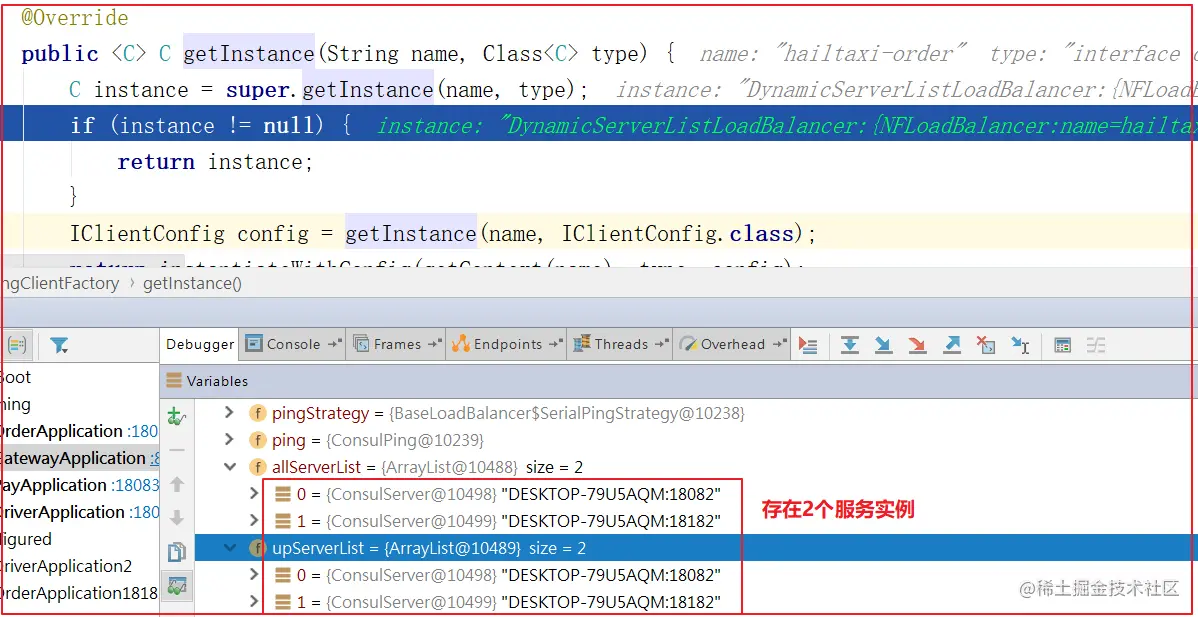This screenshot has width=1198, height=617.
Task: Expand allServerList item 0 node
Action: (254, 494)
